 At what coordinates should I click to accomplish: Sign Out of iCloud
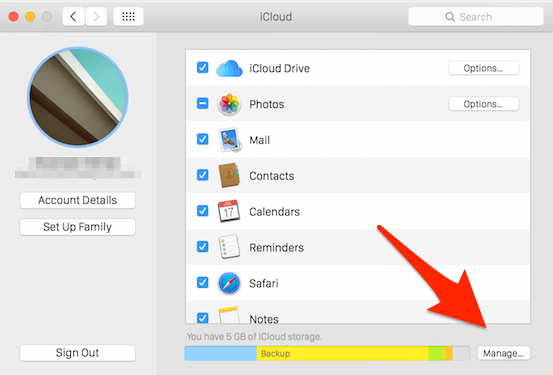tap(78, 353)
